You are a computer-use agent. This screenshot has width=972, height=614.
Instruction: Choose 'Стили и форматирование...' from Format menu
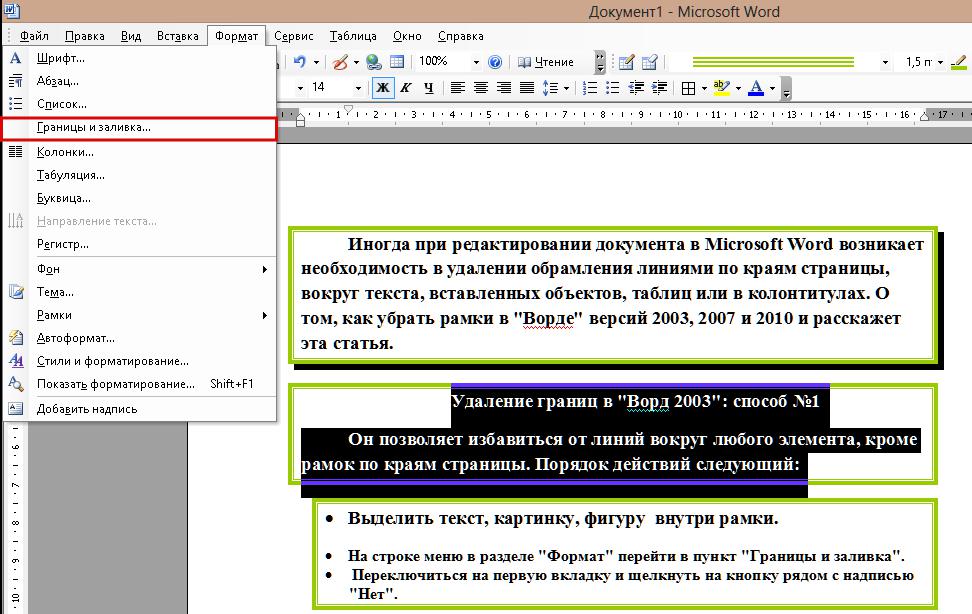tap(112, 361)
